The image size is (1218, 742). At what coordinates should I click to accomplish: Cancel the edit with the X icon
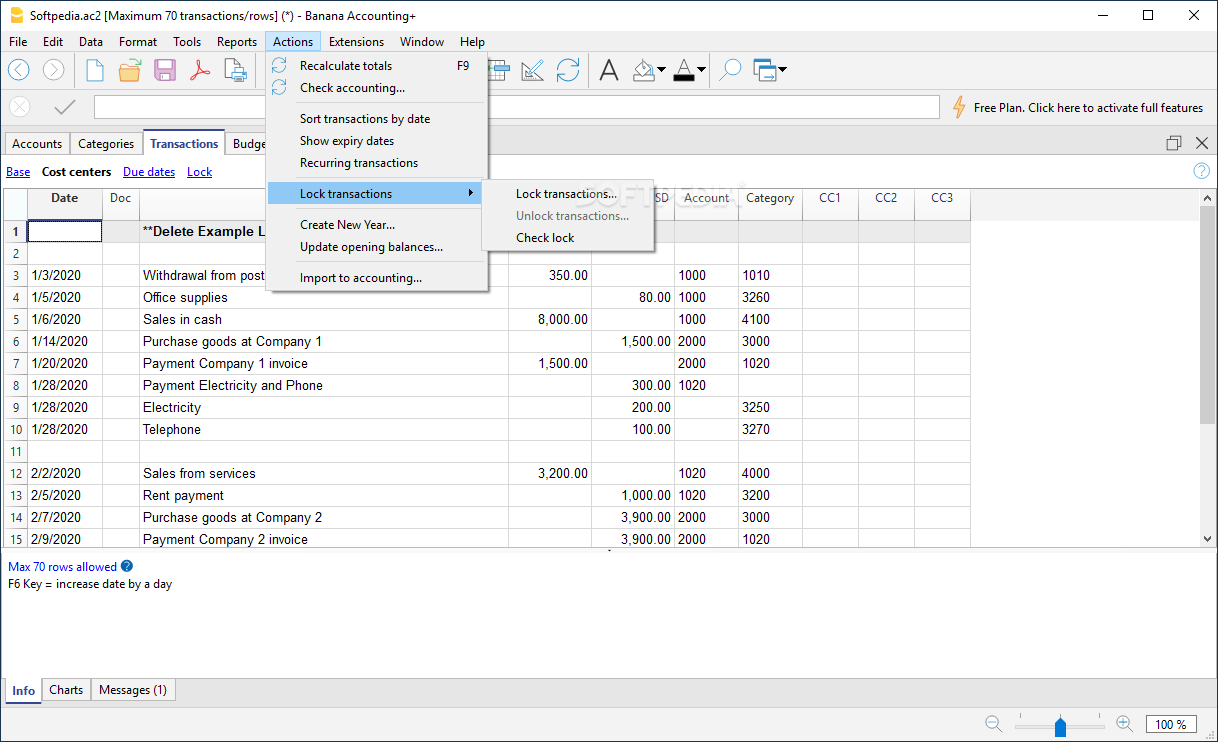(x=19, y=107)
